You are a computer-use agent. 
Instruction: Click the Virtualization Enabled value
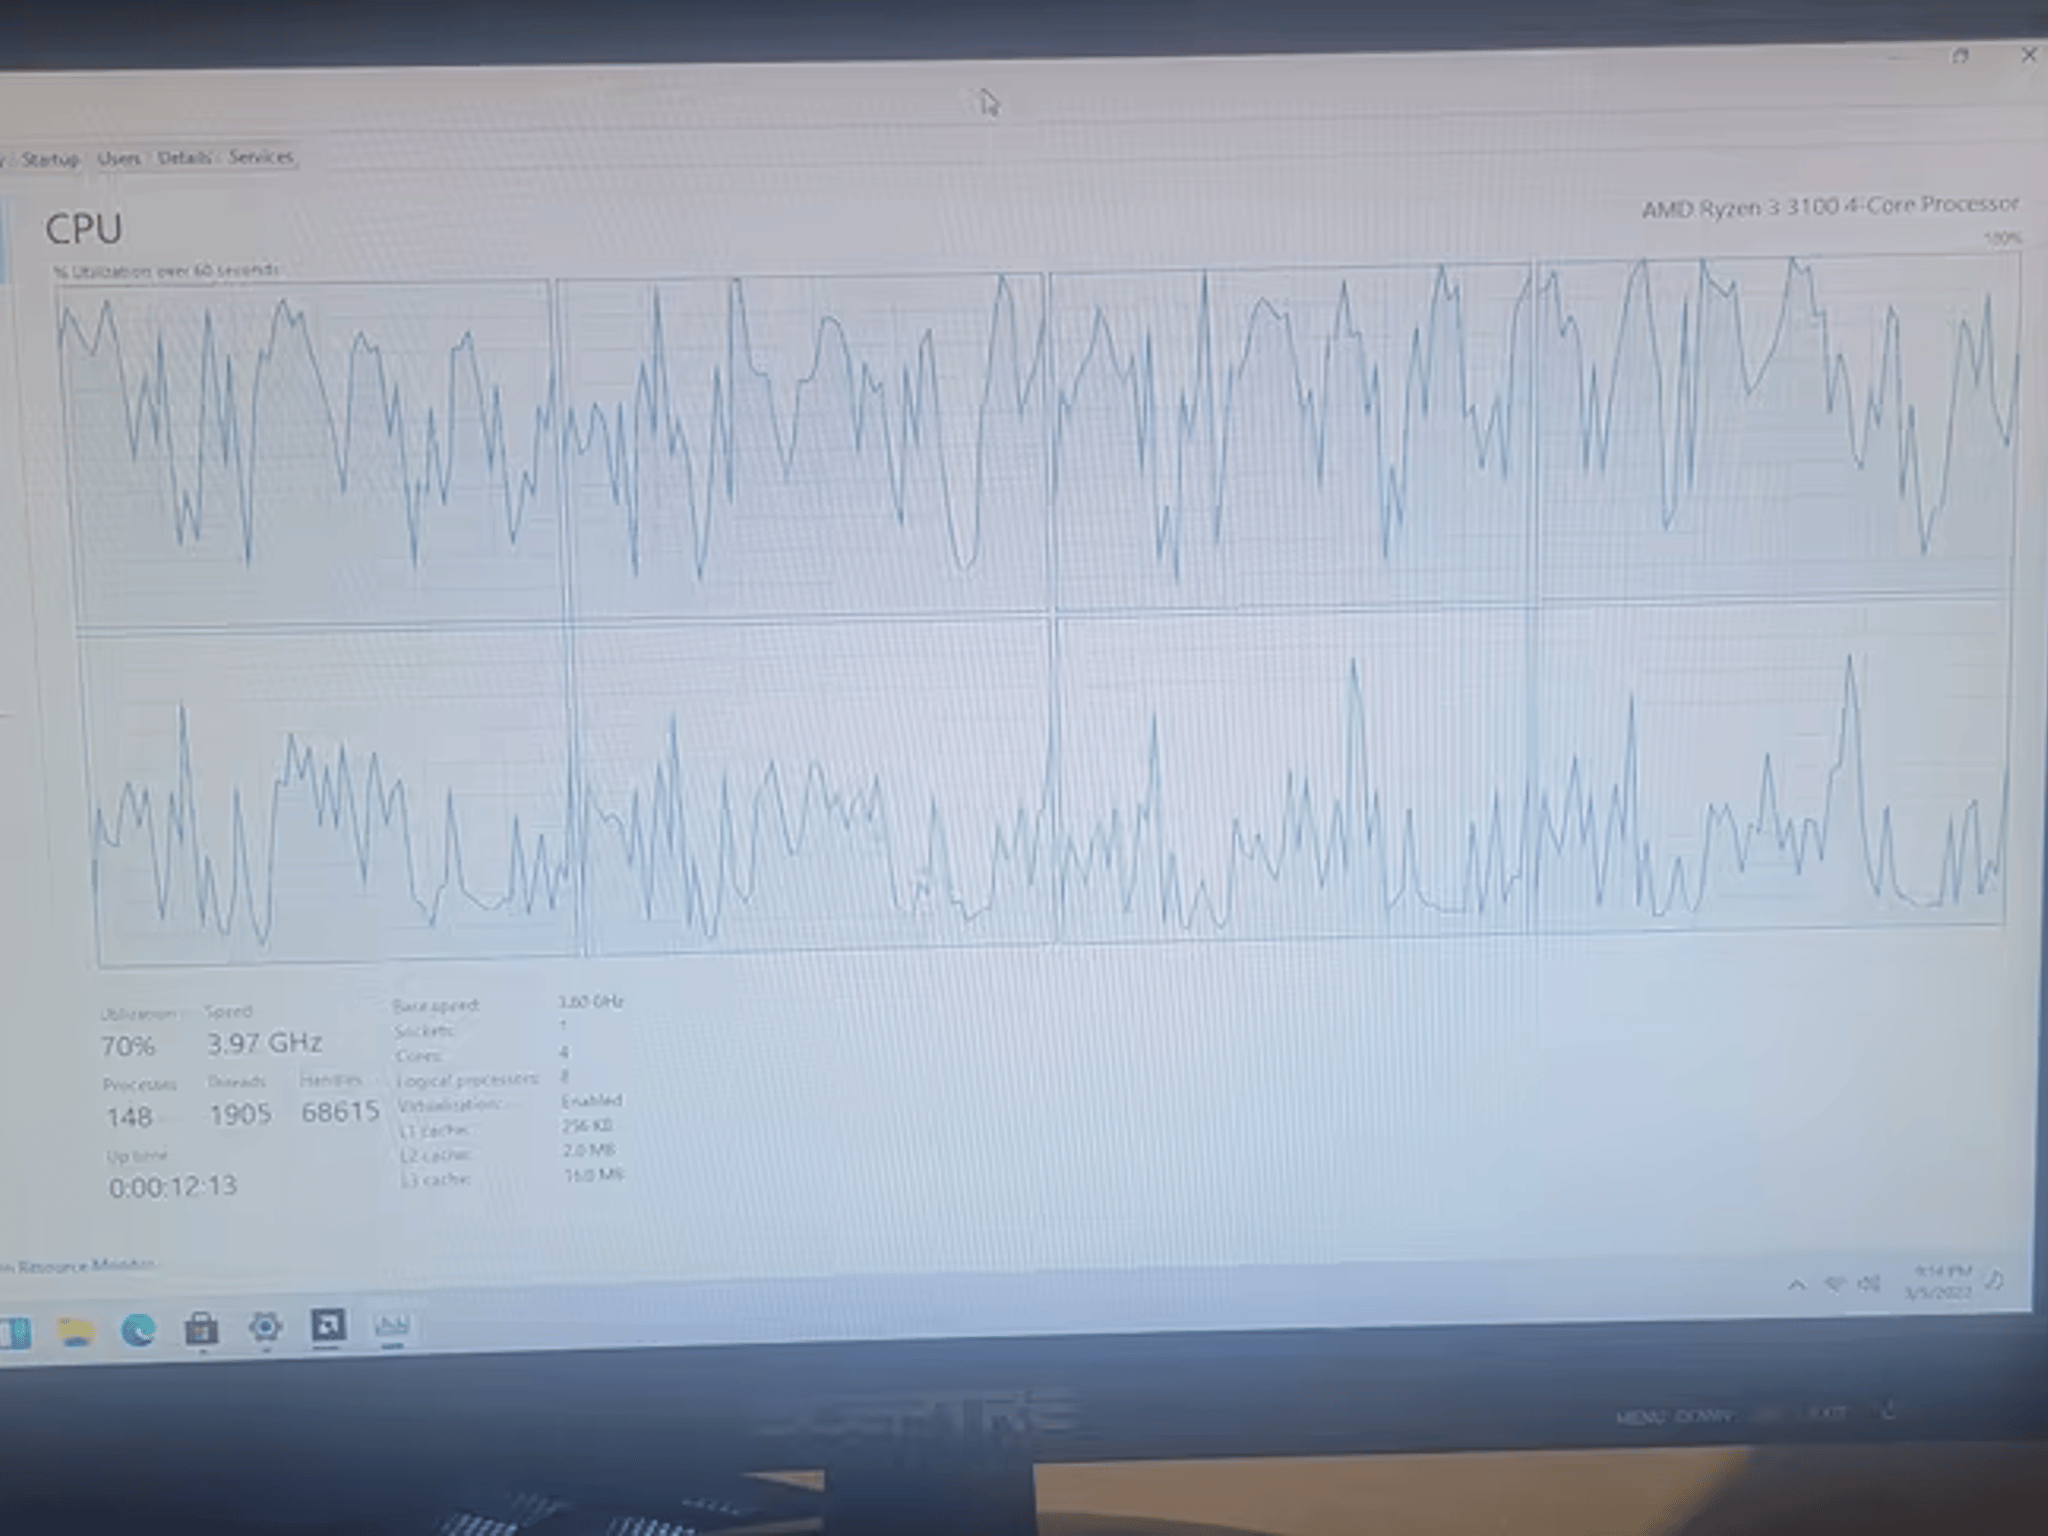591,1100
